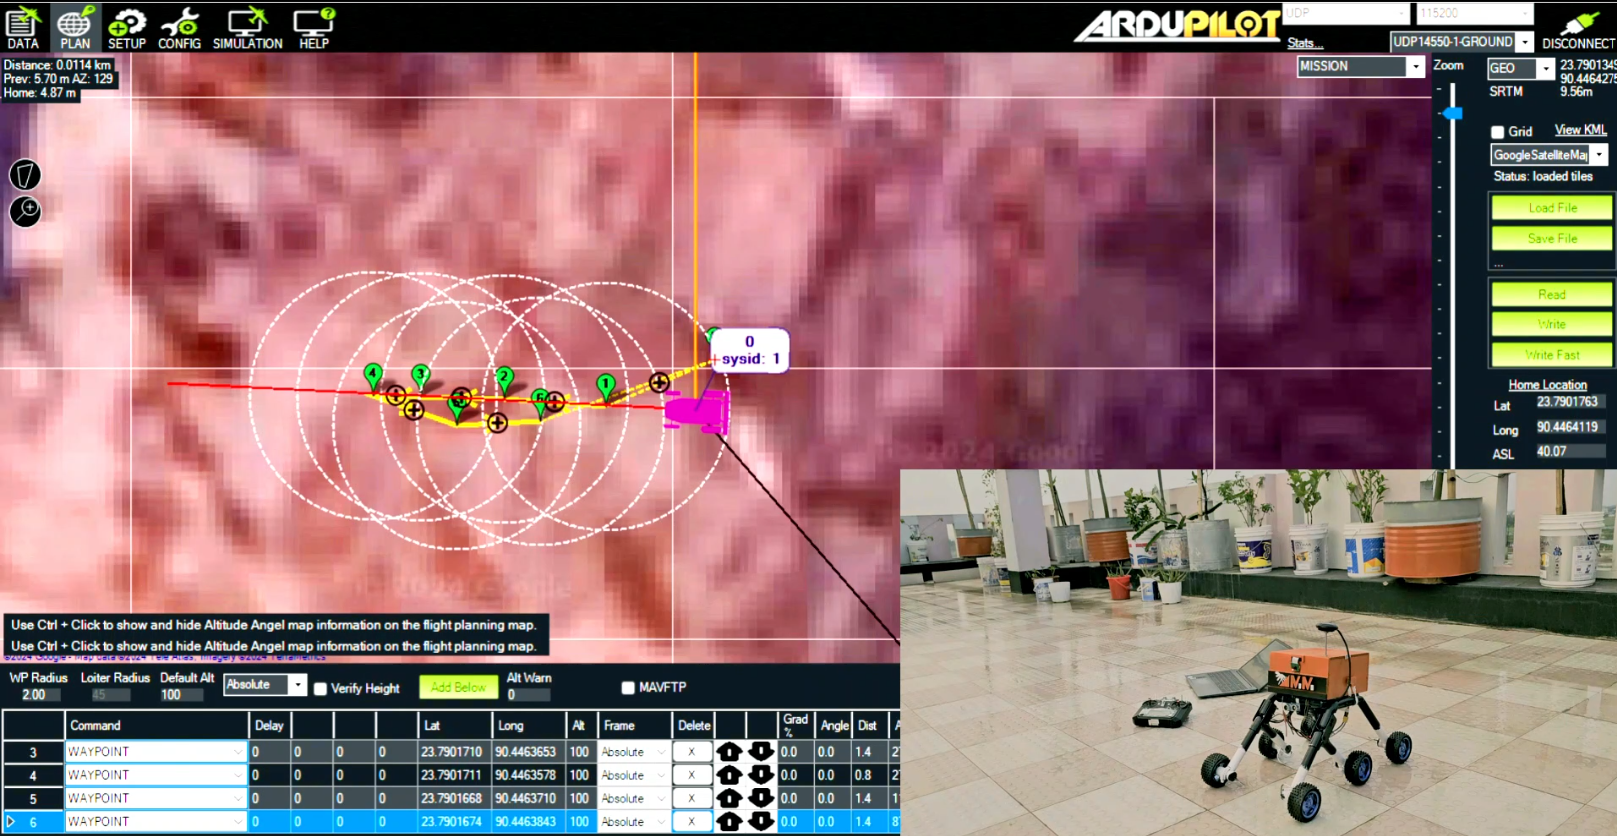1617x836 pixels.
Task: Open the Absolute altitude frame dropdown
Action: point(297,685)
